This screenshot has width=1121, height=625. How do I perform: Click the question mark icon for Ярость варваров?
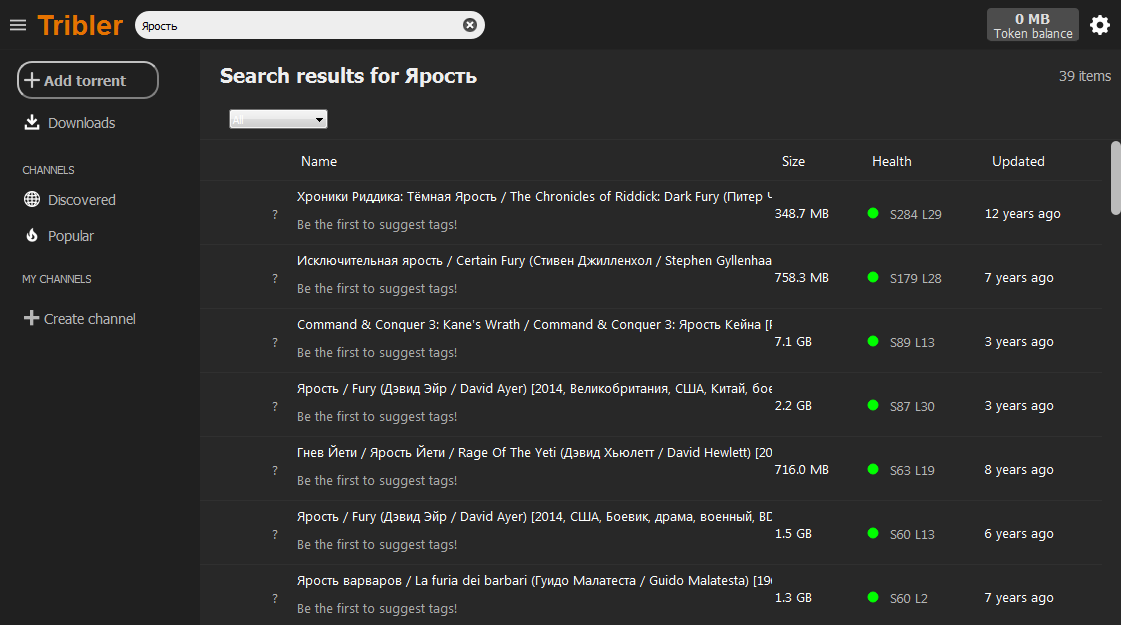275,598
